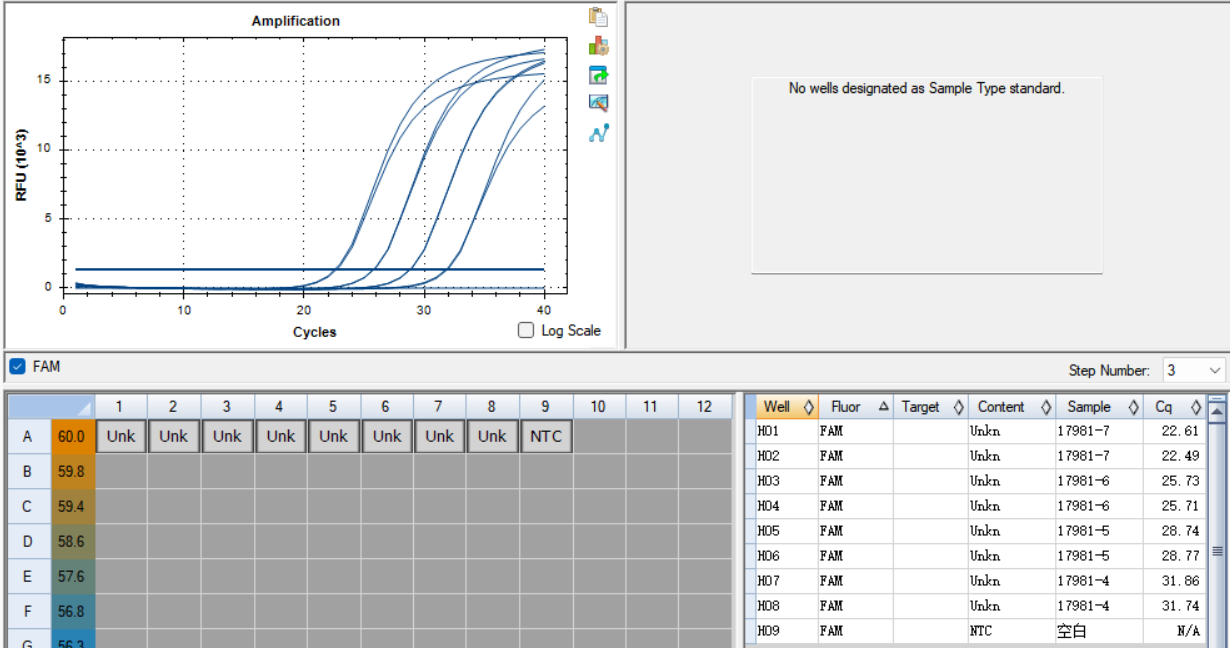Sort table by Content column header
This screenshot has height=648, width=1230.
pyautogui.click(x=1011, y=407)
